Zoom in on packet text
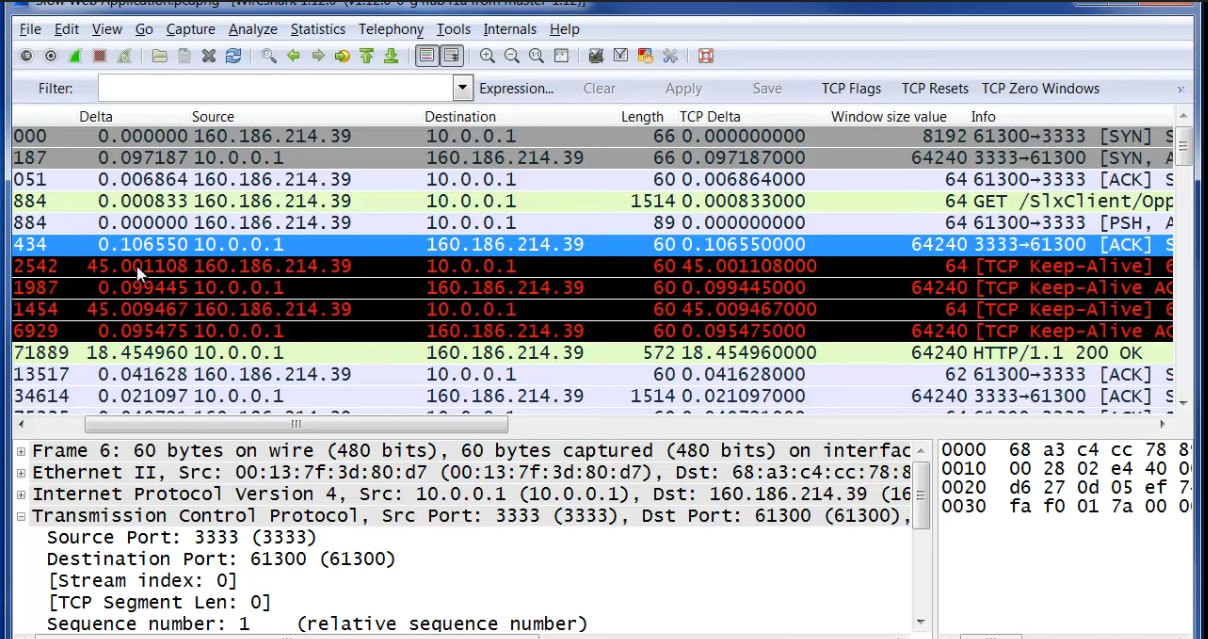1208x639 pixels. (487, 56)
